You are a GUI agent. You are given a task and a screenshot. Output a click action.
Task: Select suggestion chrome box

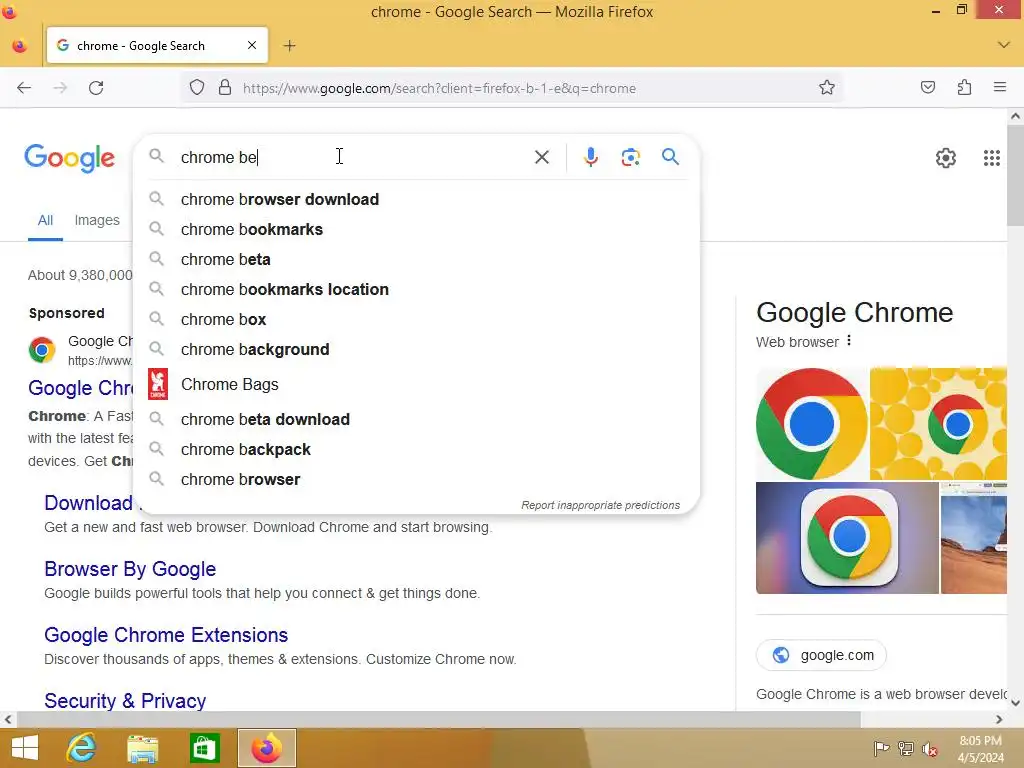[x=417, y=319]
